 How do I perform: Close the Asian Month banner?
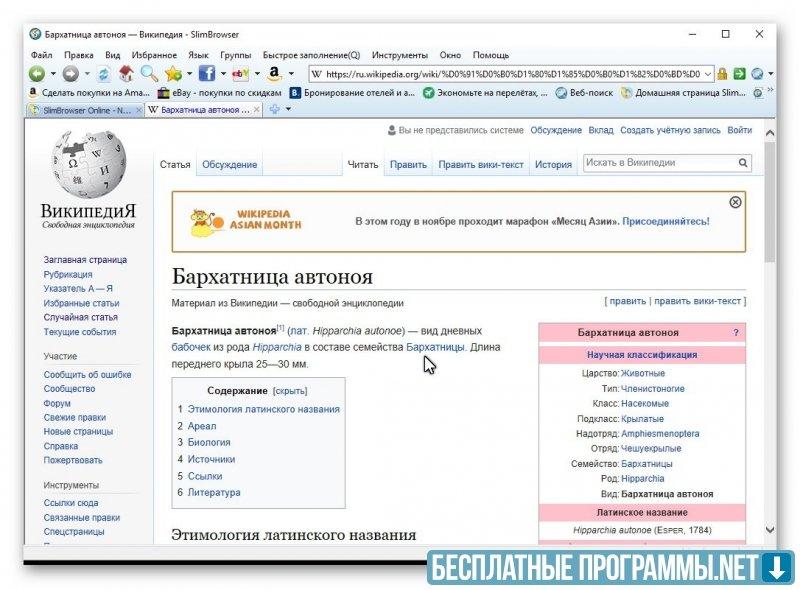click(735, 202)
